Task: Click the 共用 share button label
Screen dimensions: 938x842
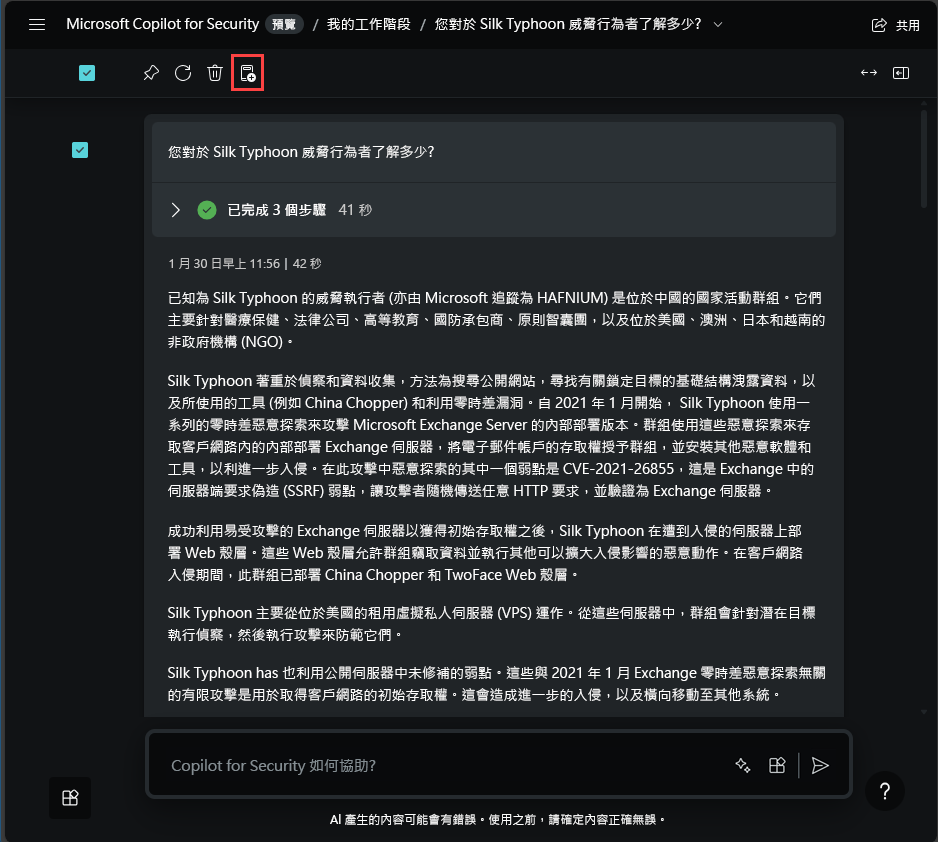Action: (x=907, y=25)
